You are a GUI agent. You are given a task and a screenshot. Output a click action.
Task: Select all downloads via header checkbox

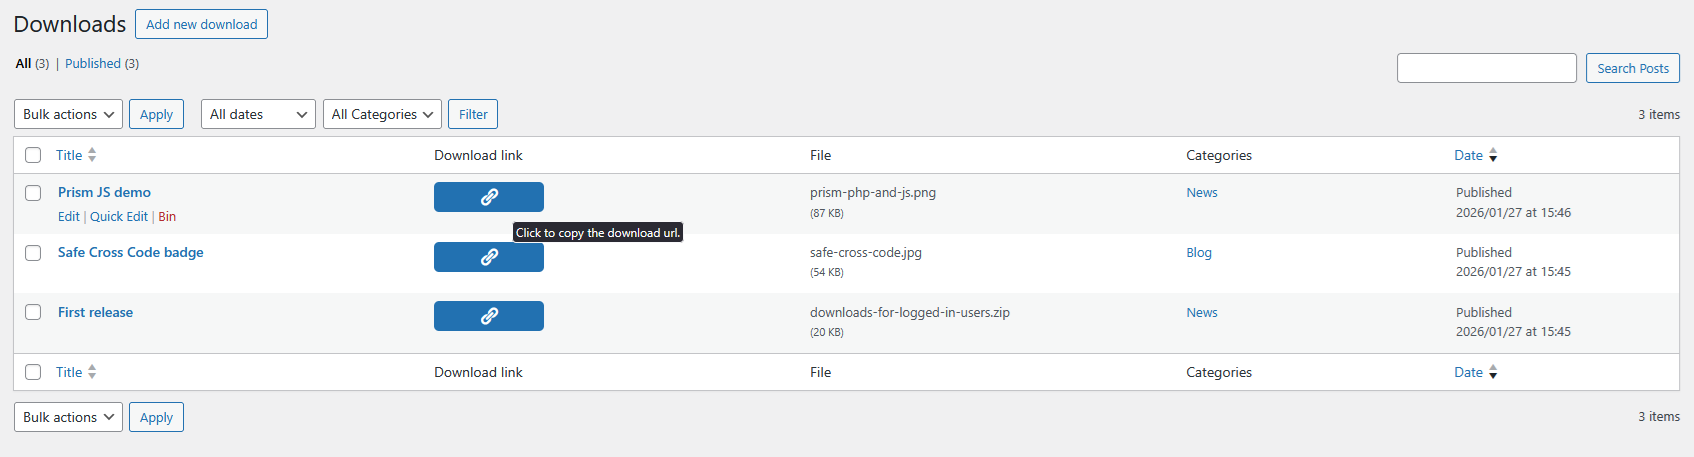pos(33,155)
